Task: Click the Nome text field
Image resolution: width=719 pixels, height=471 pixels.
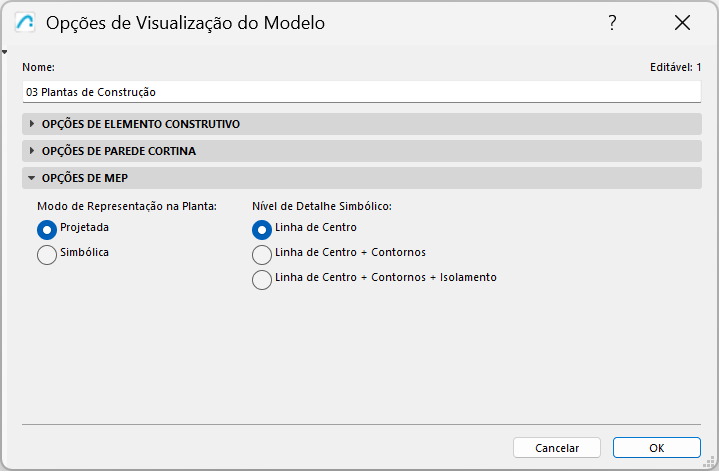Action: click(361, 91)
